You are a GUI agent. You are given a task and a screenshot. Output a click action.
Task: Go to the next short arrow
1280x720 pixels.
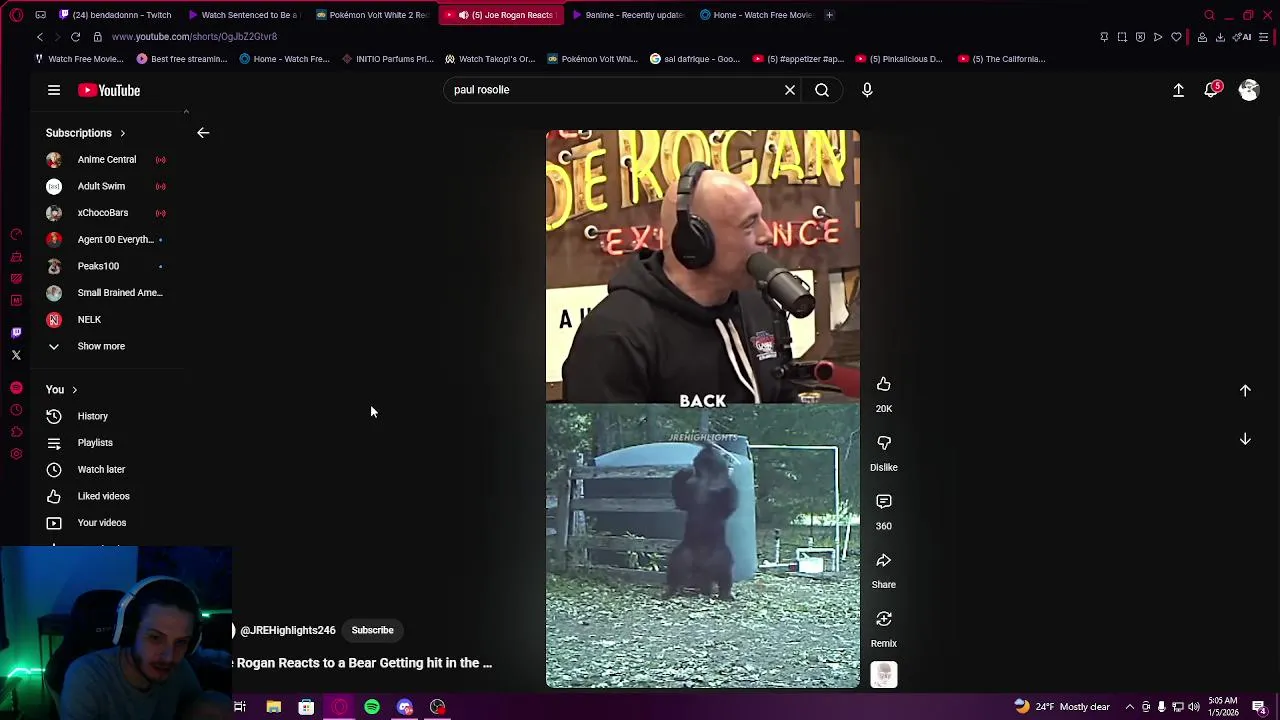point(1245,439)
